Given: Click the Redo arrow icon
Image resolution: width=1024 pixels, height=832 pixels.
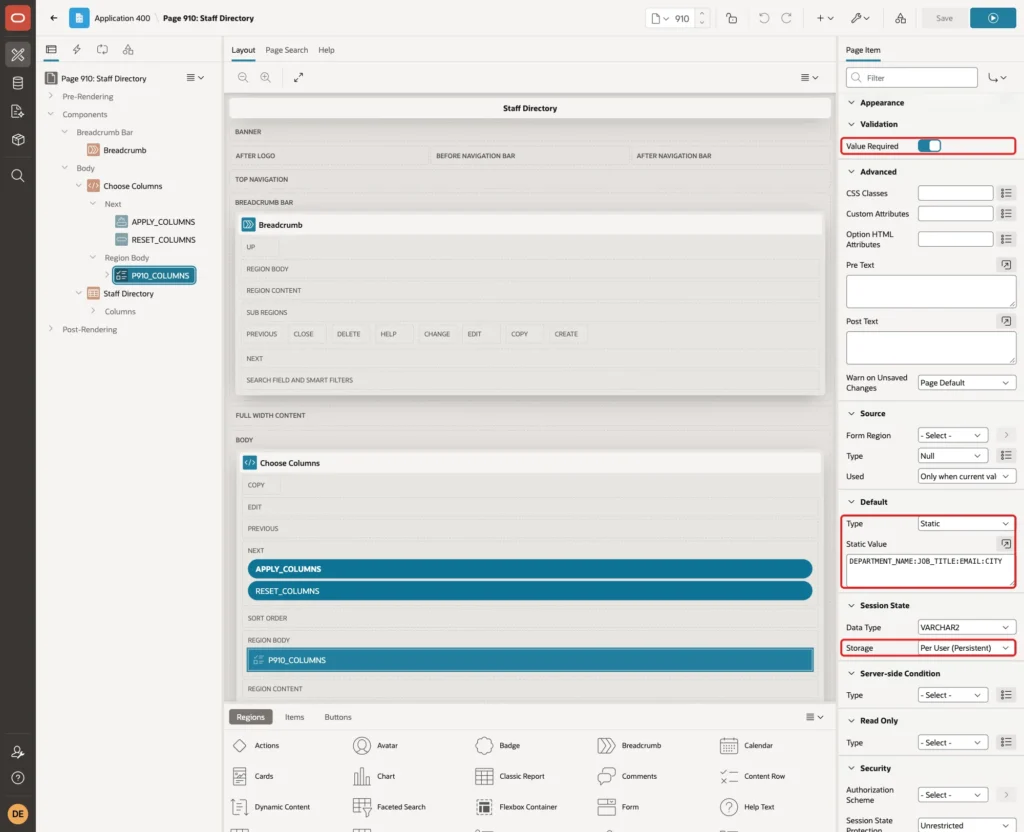Looking at the screenshot, I should coord(786,18).
